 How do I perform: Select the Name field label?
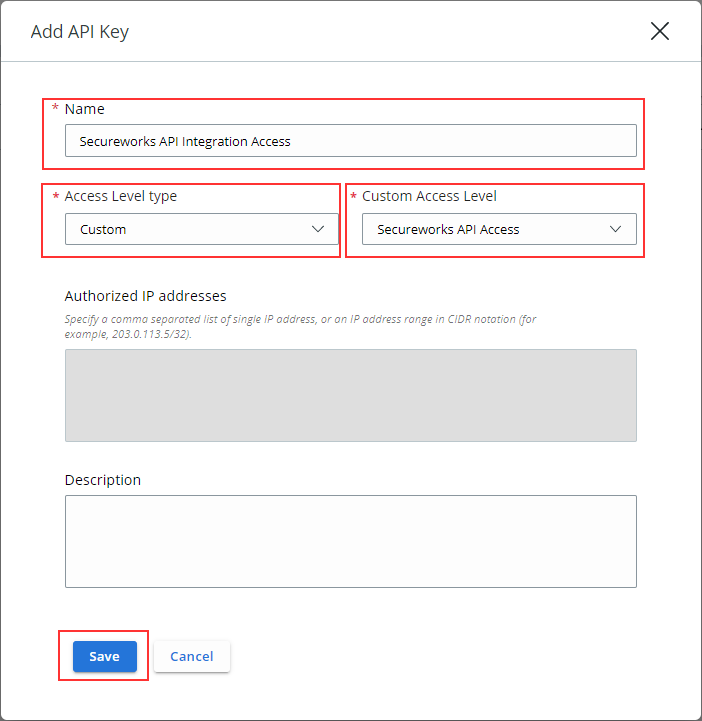[x=85, y=109]
